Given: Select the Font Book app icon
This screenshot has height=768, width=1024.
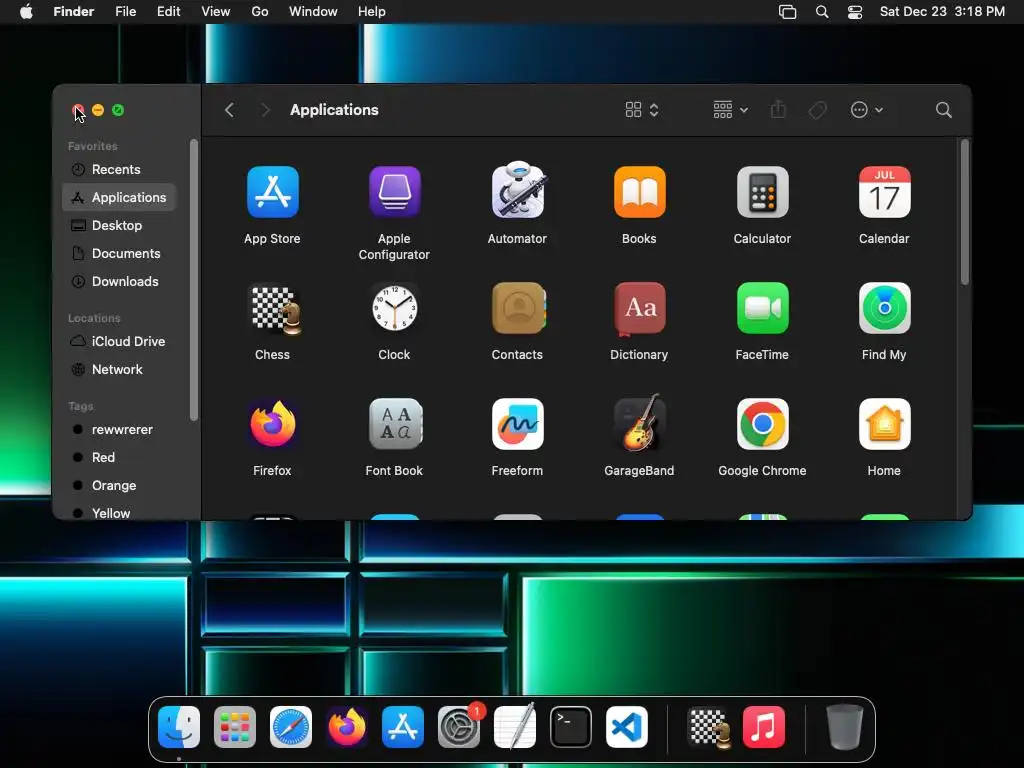Looking at the screenshot, I should click(x=394, y=424).
